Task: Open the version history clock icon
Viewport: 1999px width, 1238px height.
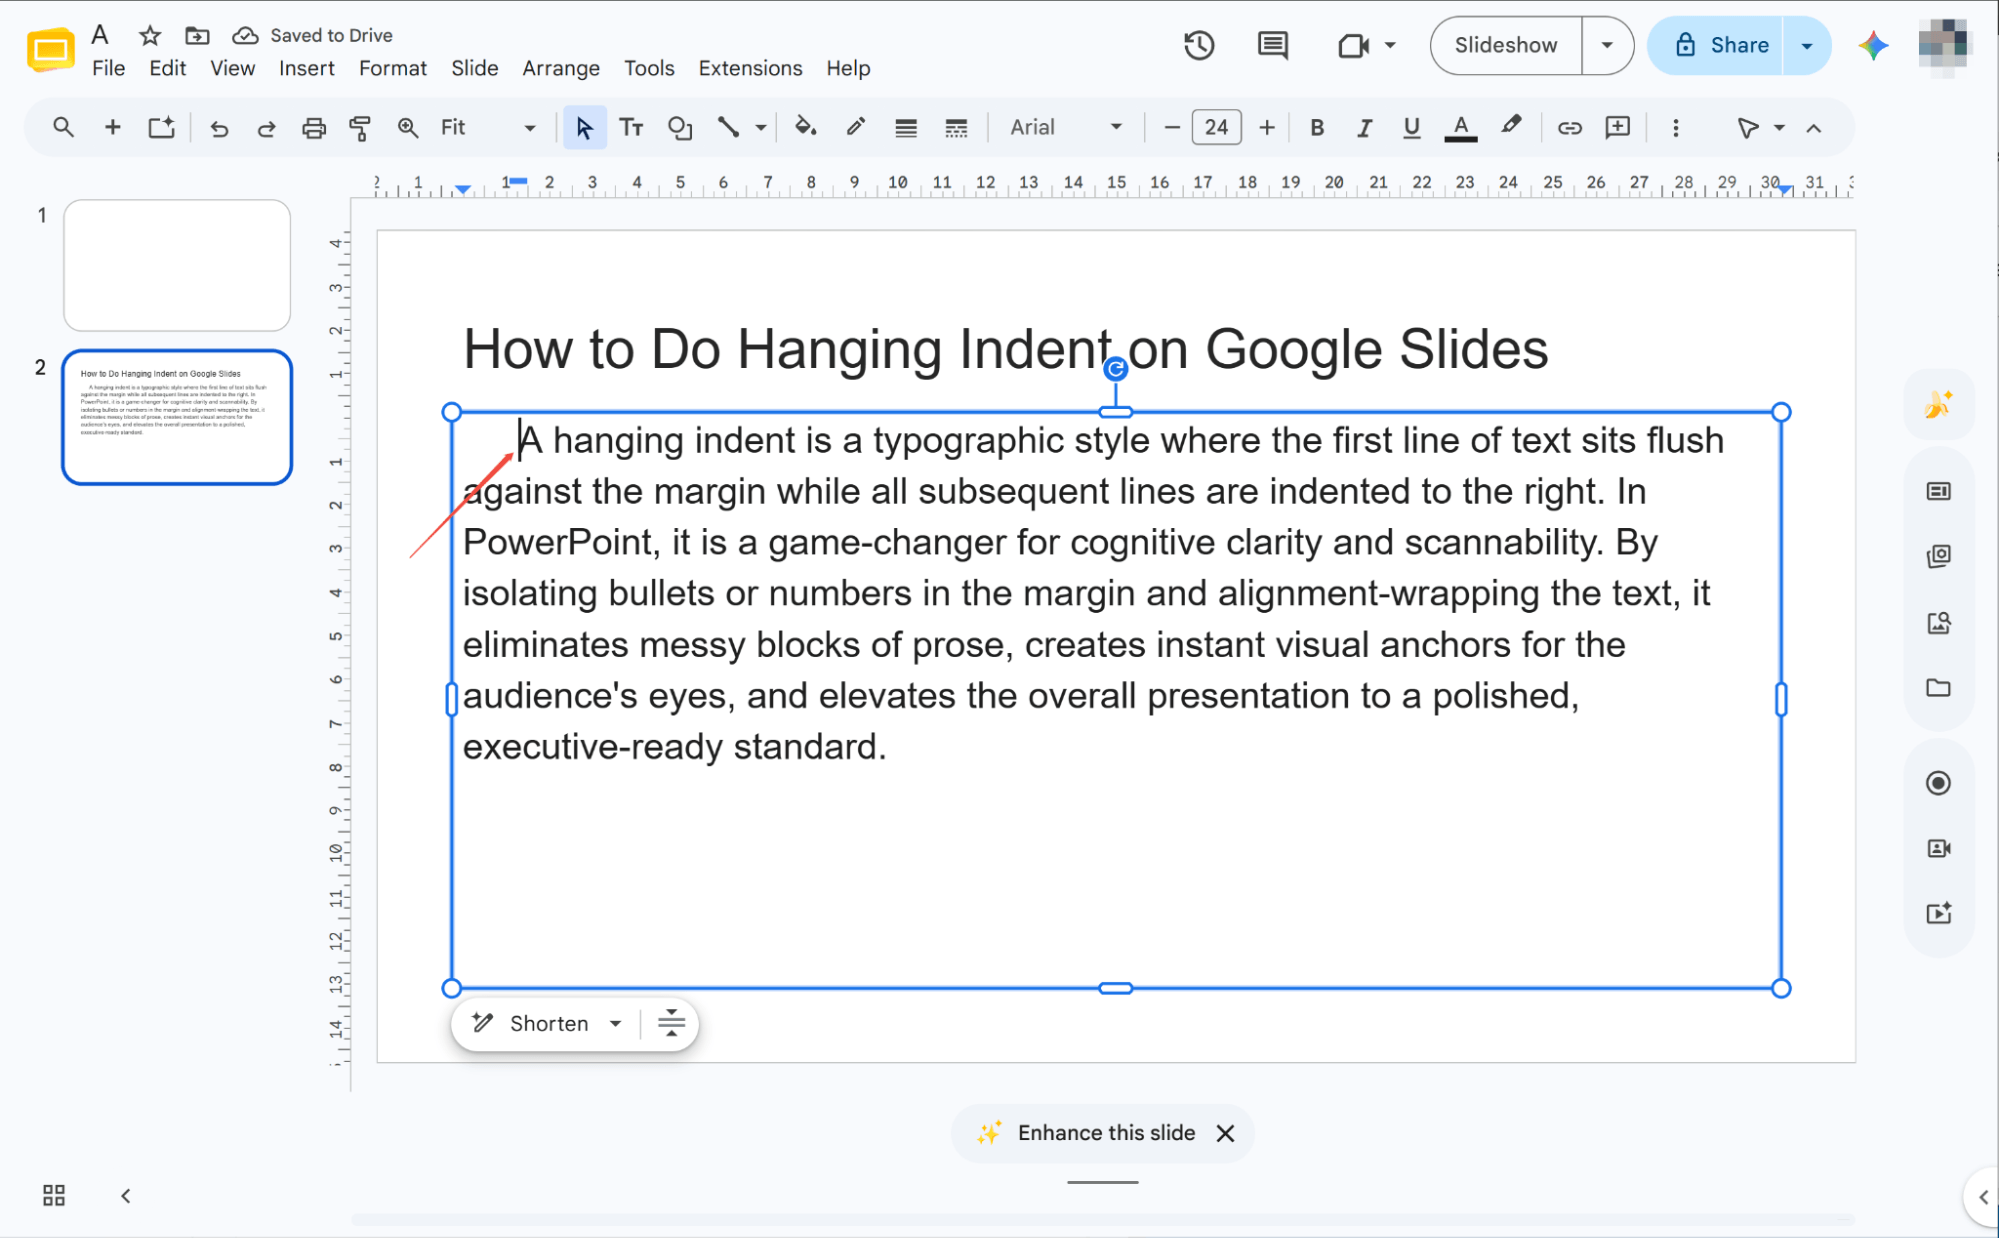Action: click(x=1198, y=45)
